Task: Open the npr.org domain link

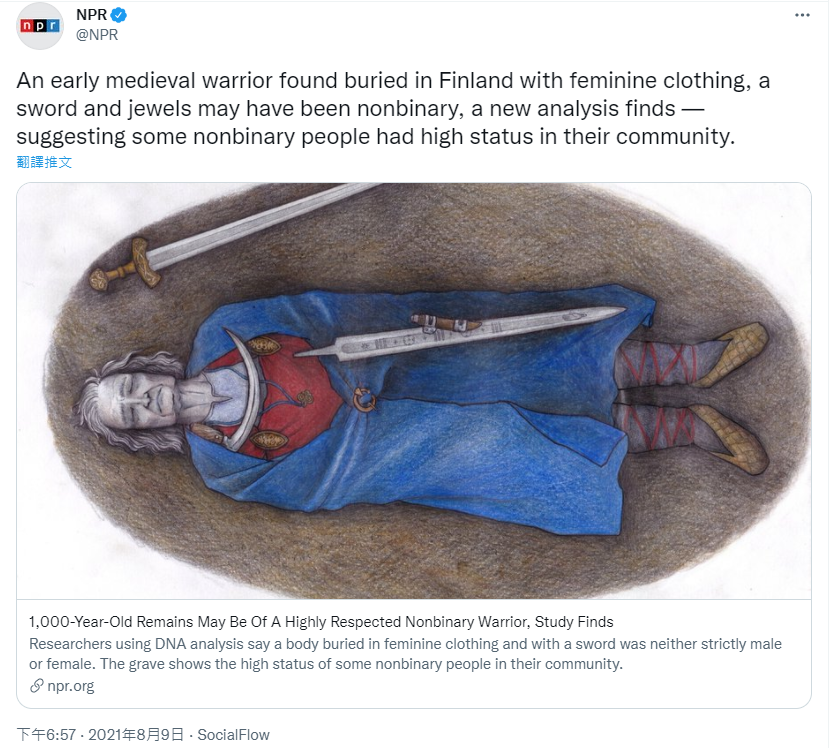Action: [x=71, y=686]
